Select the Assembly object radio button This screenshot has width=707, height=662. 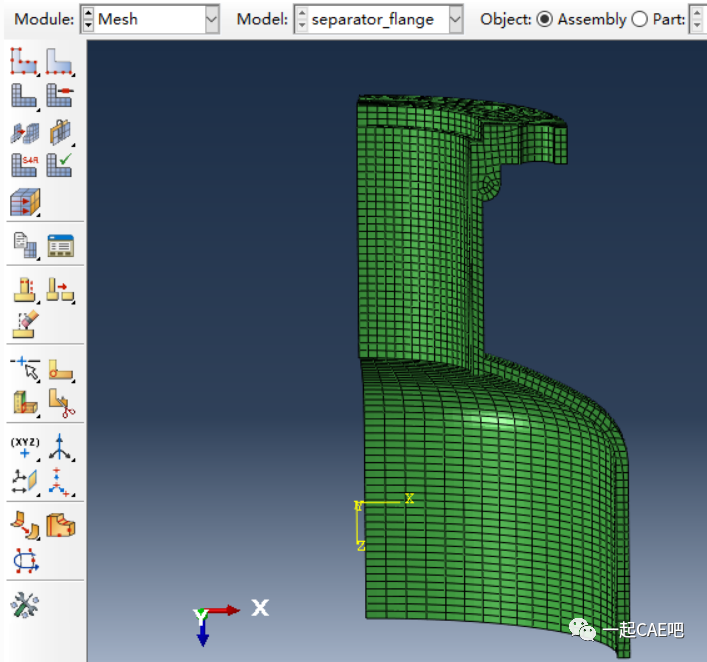point(545,19)
